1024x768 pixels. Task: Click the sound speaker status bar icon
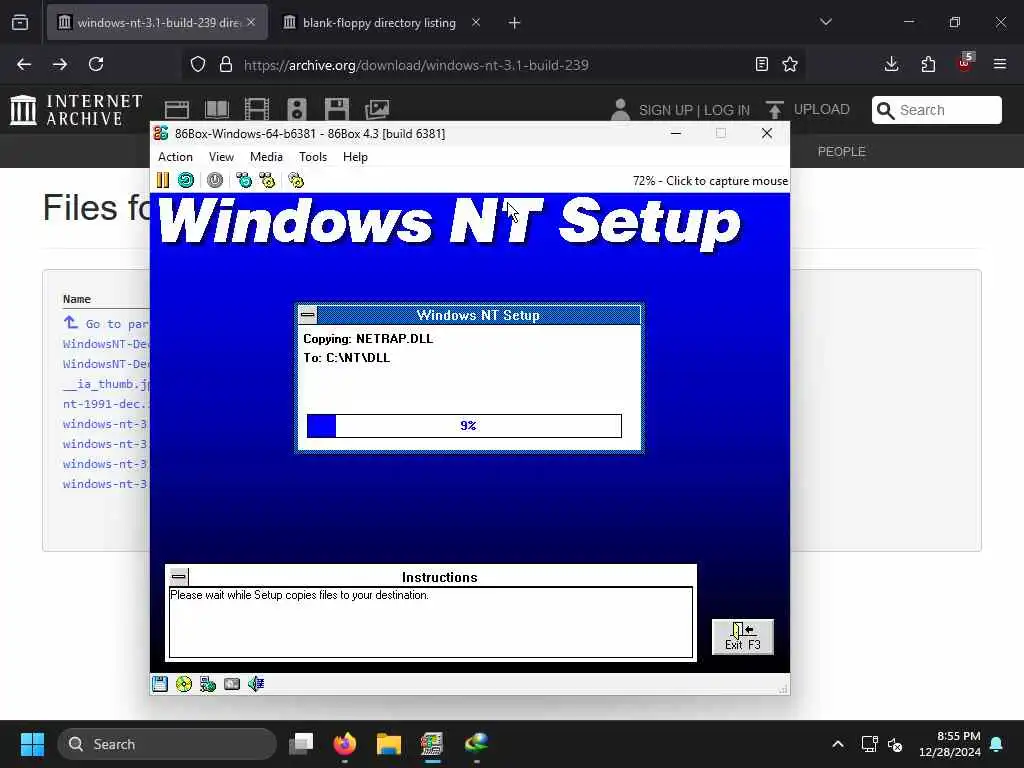256,684
